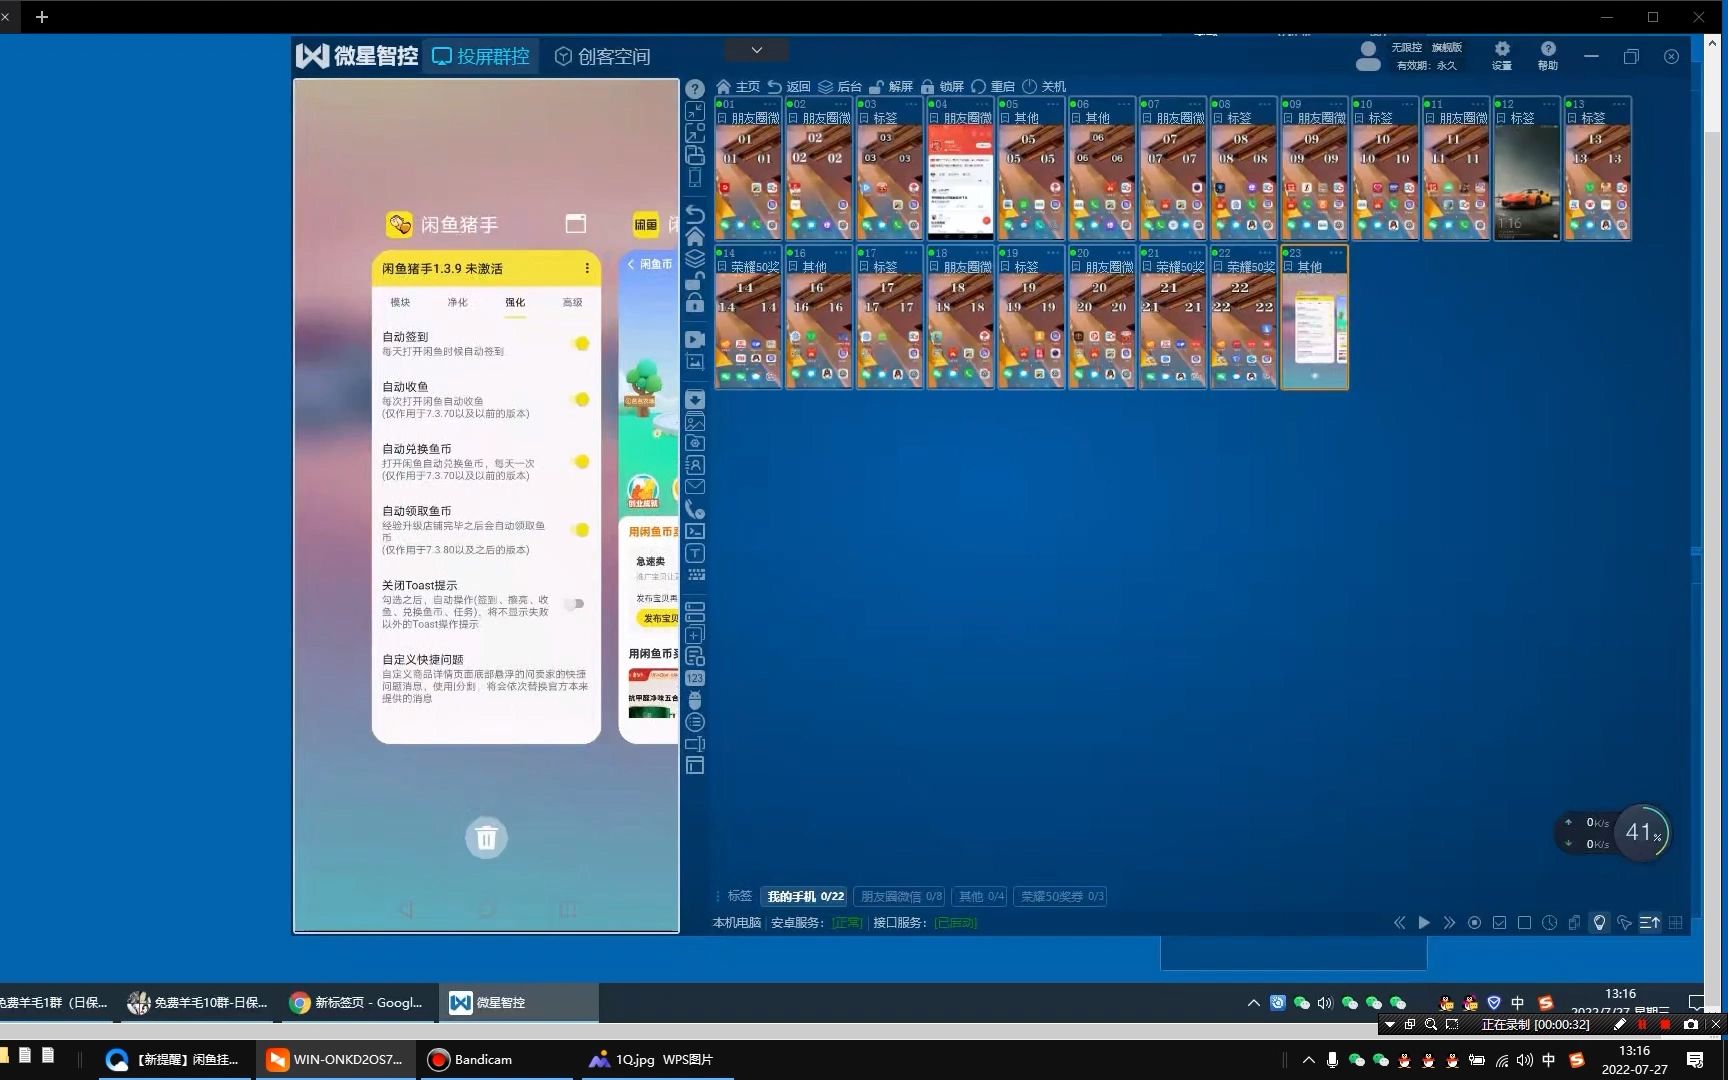Toggle the 自动兑换鱼币 switch
The width and height of the screenshot is (1728, 1080).
[x=579, y=462]
